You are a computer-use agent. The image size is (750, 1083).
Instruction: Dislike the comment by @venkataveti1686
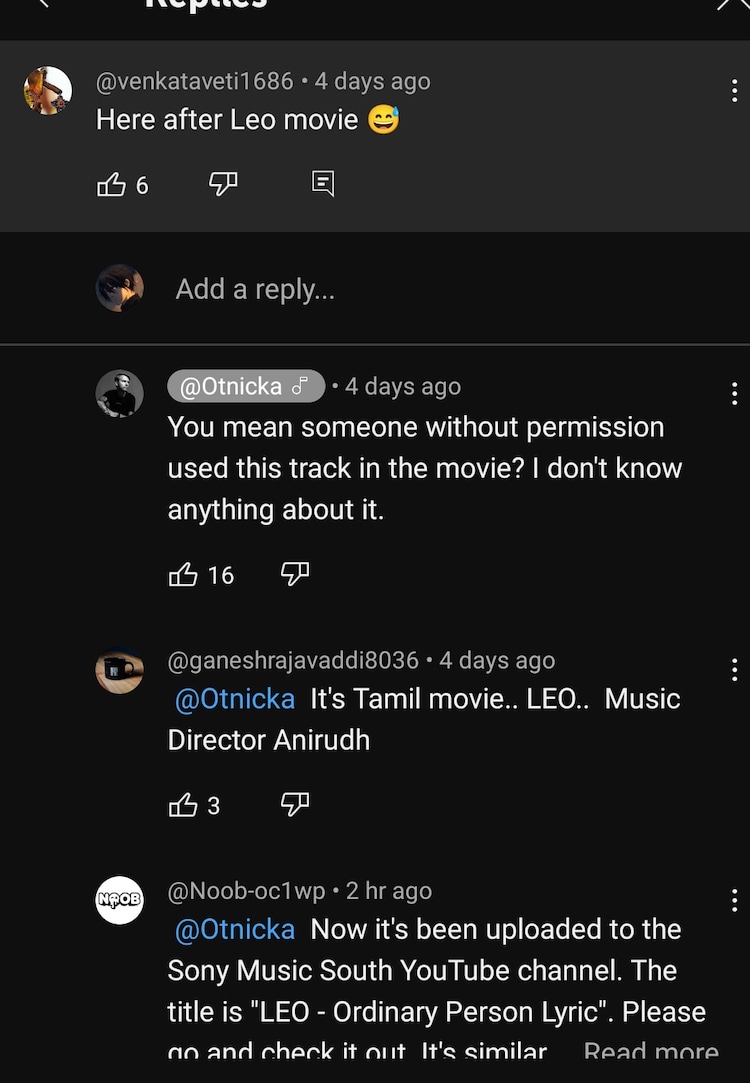pyautogui.click(x=223, y=184)
